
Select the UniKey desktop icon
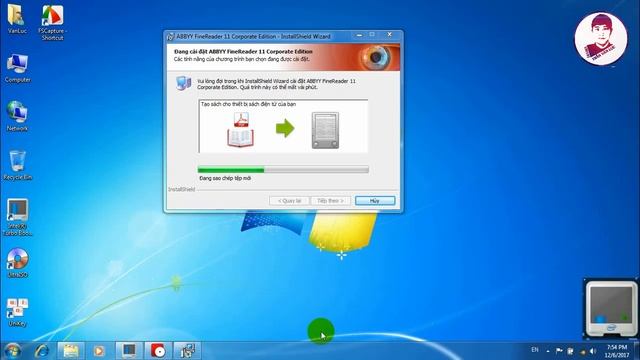coord(17,312)
